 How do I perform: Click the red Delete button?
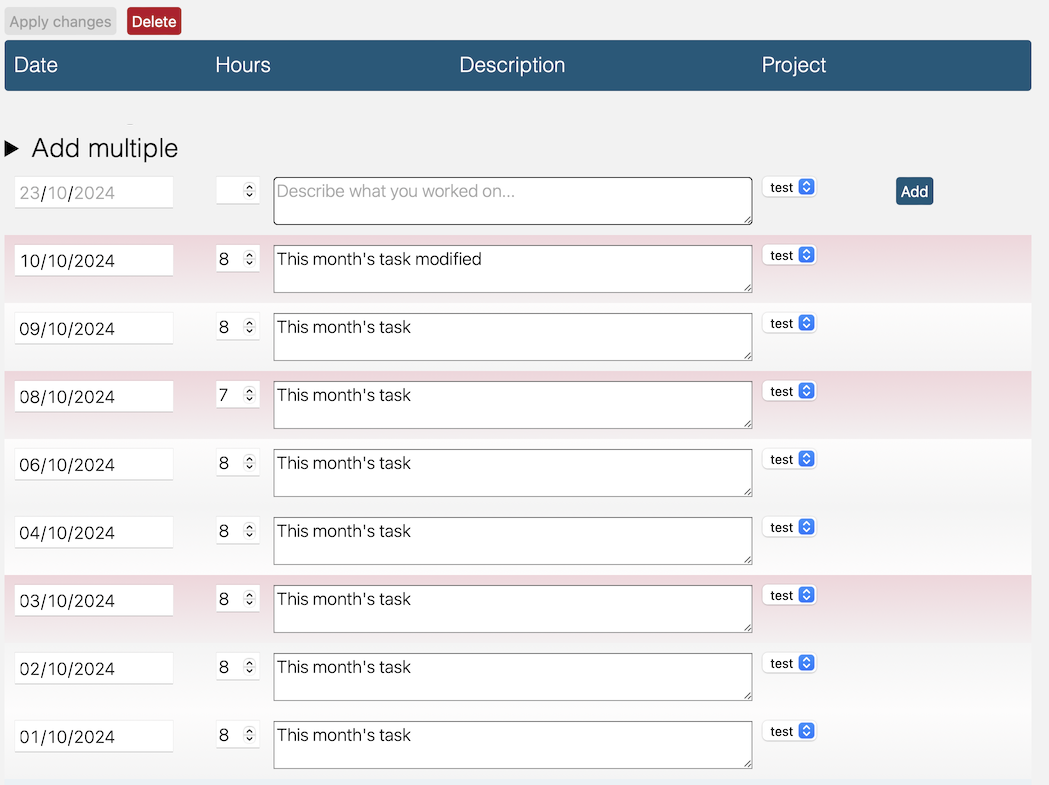(x=154, y=21)
